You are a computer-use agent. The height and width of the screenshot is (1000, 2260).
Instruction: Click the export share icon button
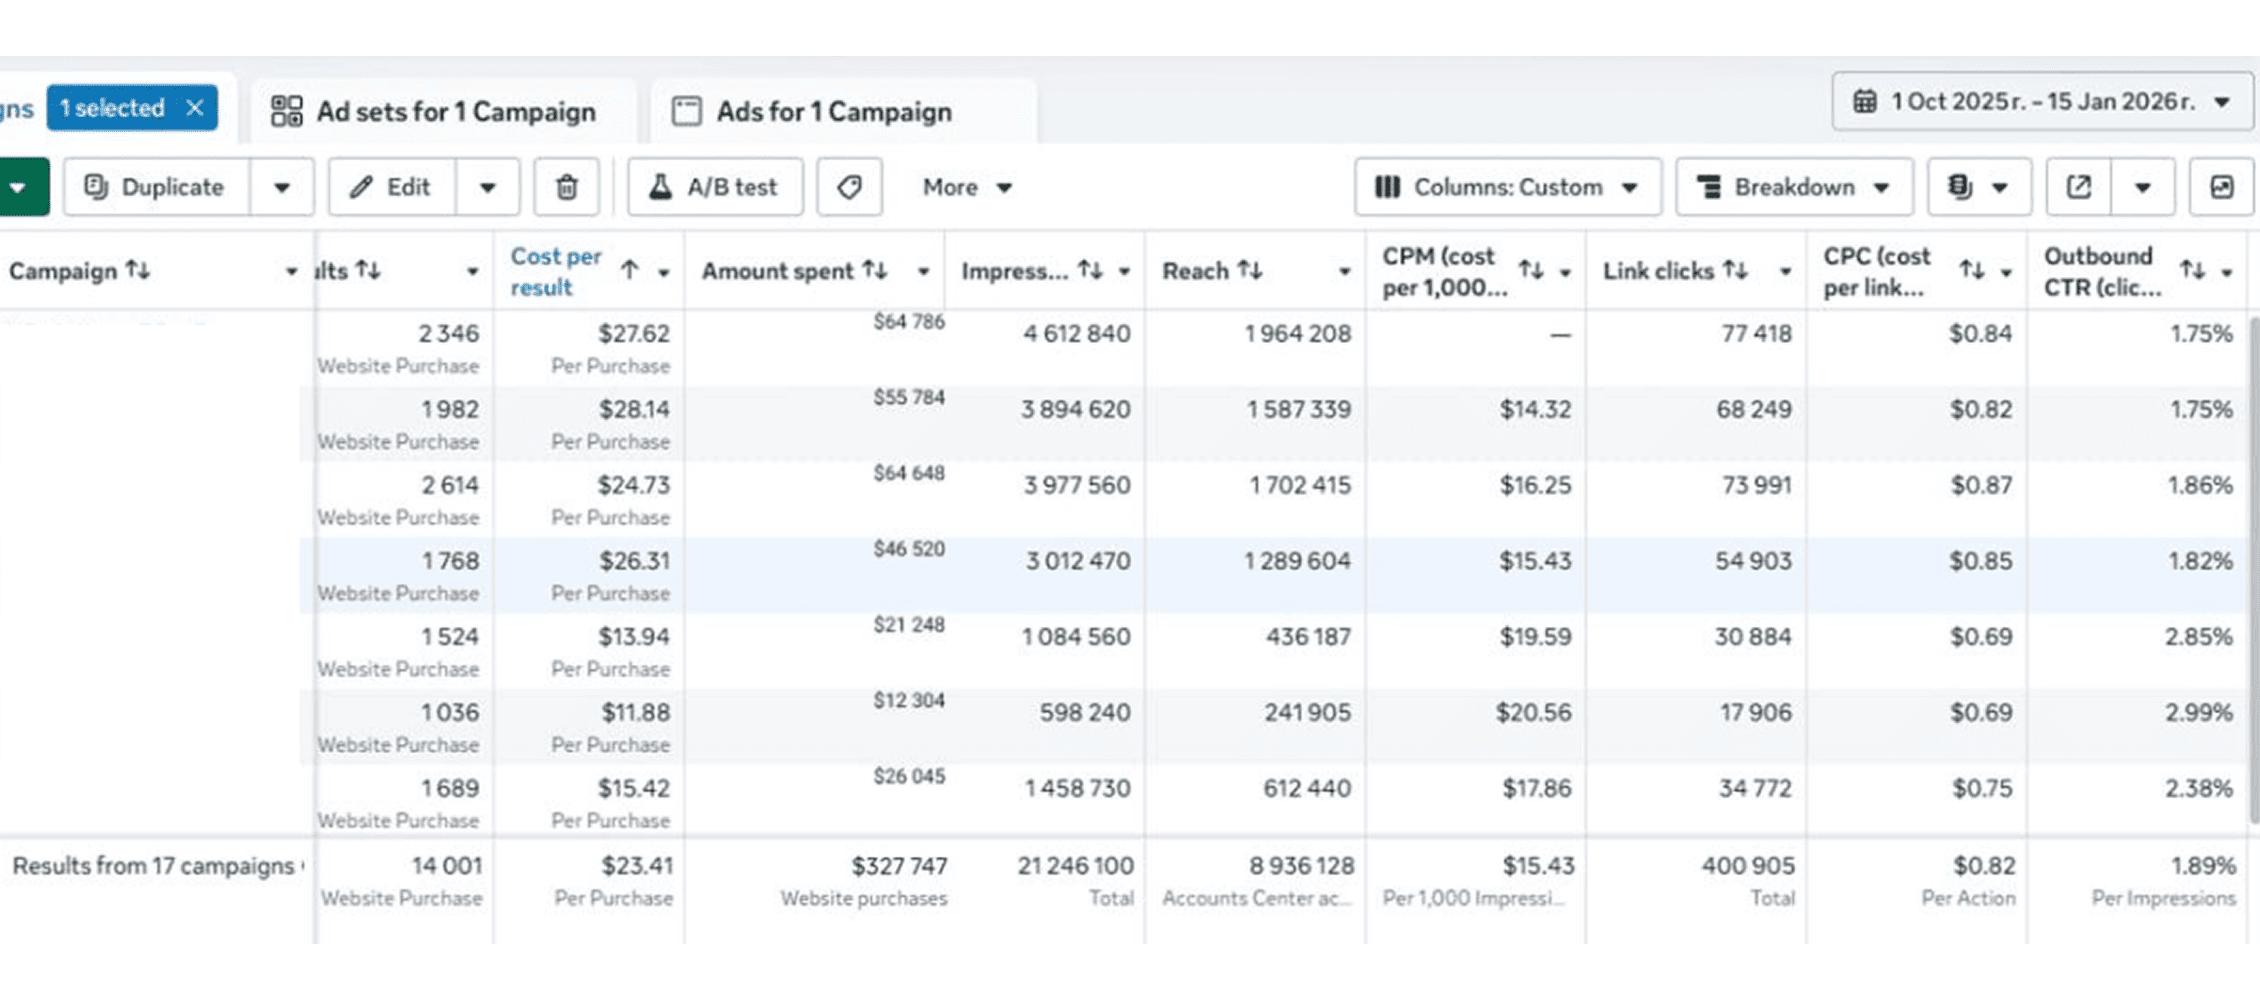2078,187
